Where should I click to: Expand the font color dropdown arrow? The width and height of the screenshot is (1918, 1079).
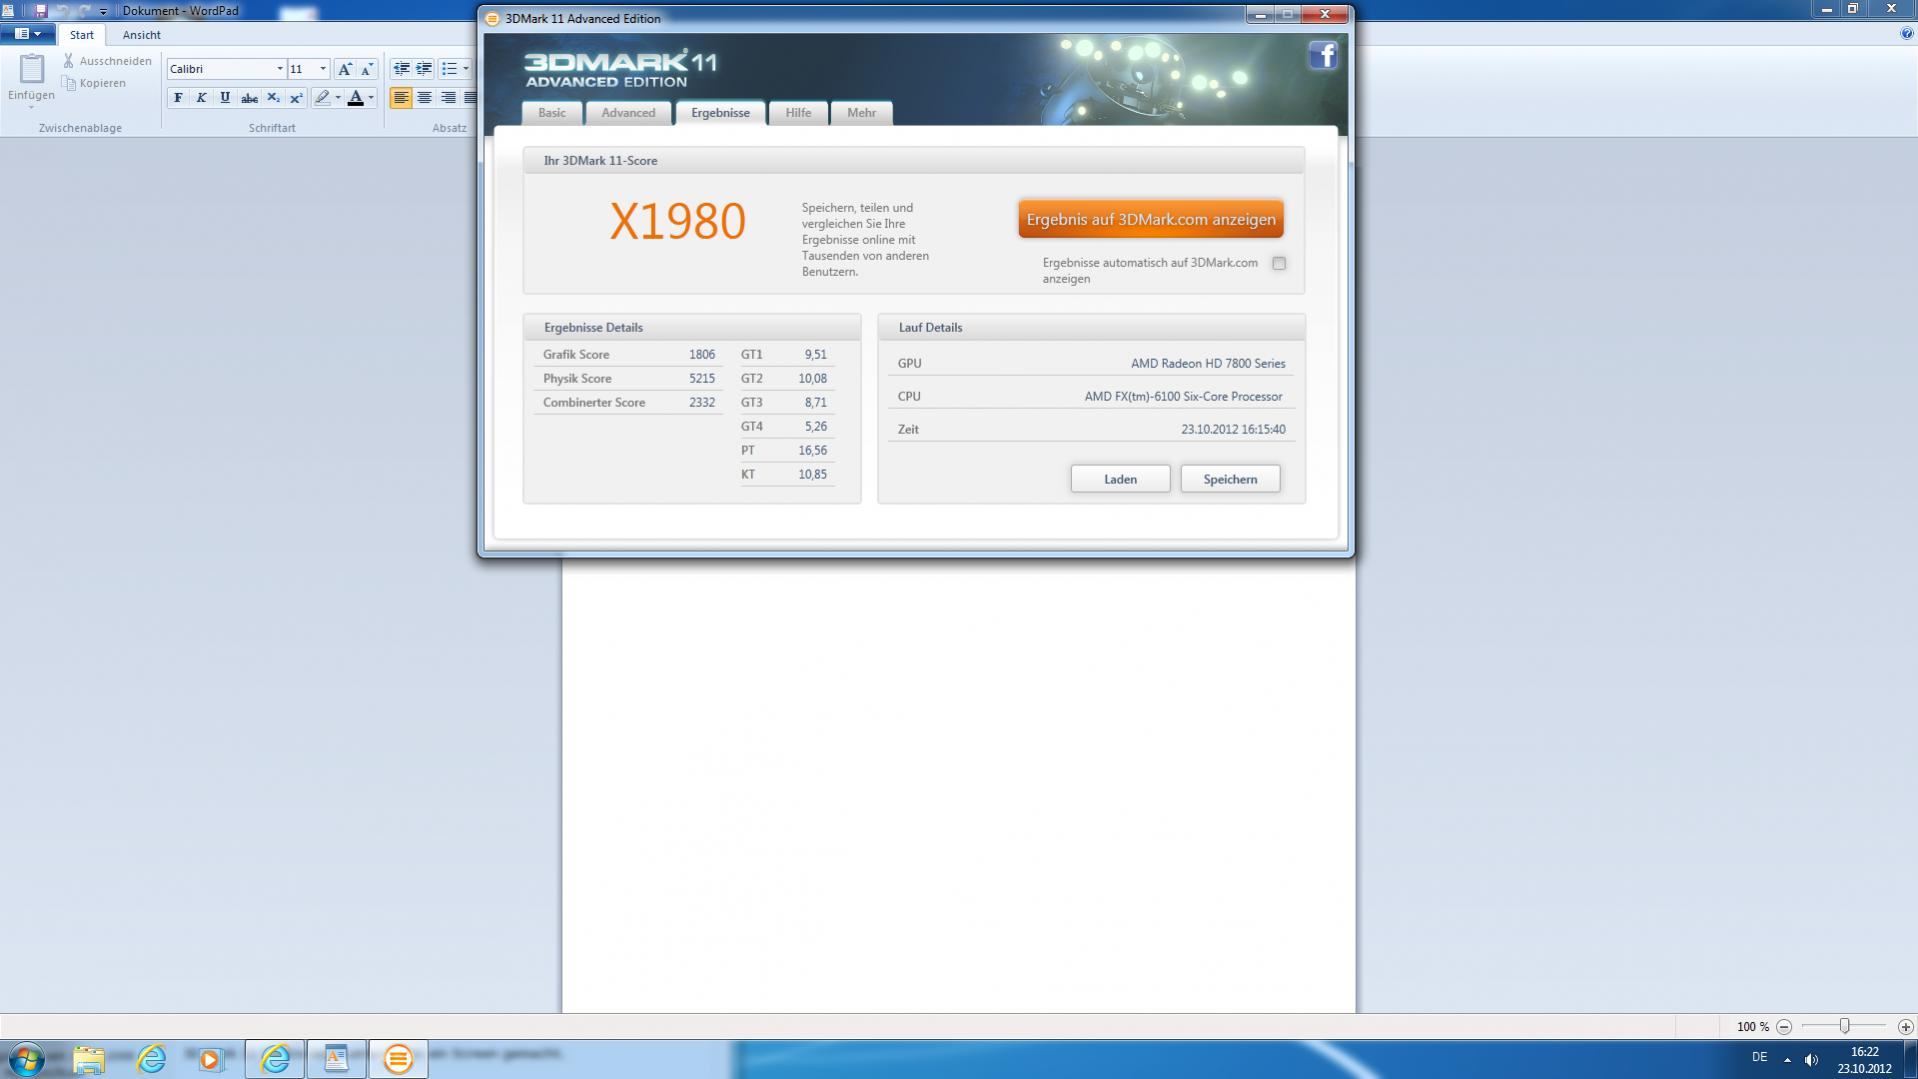[x=371, y=98]
